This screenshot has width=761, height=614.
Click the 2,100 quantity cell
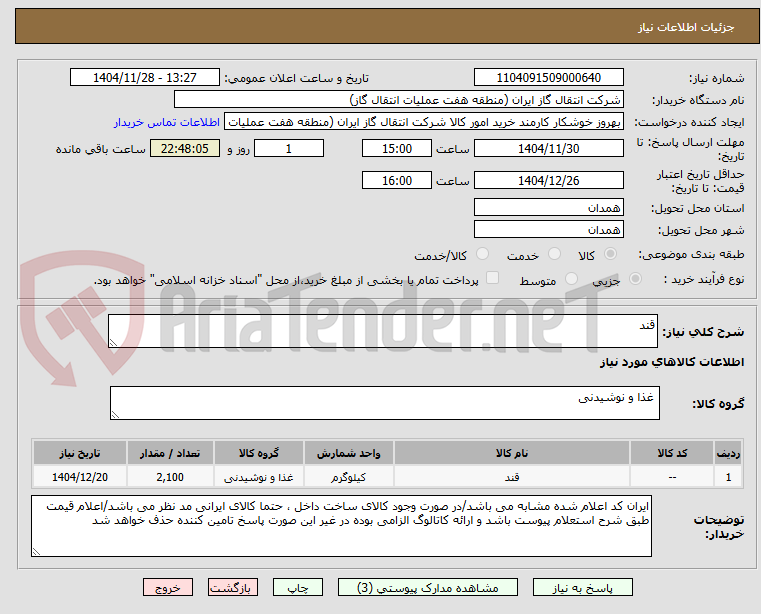tap(170, 477)
